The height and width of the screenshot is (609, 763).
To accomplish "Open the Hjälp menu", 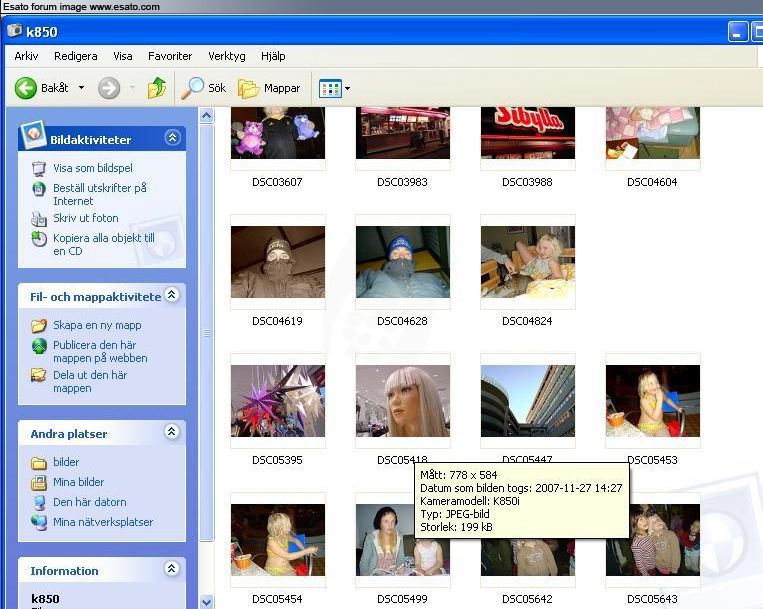I will coord(273,56).
